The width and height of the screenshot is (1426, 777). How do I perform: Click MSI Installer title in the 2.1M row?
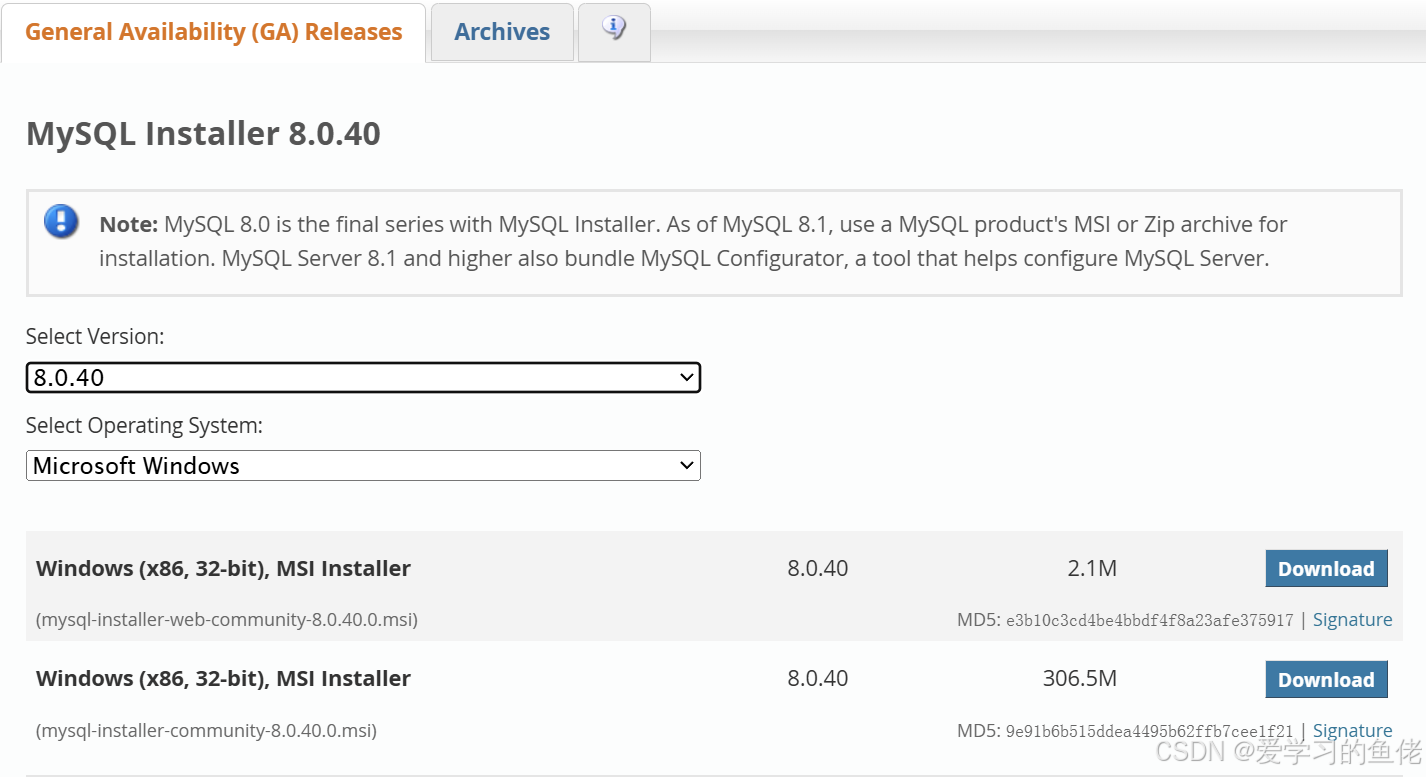pos(223,569)
